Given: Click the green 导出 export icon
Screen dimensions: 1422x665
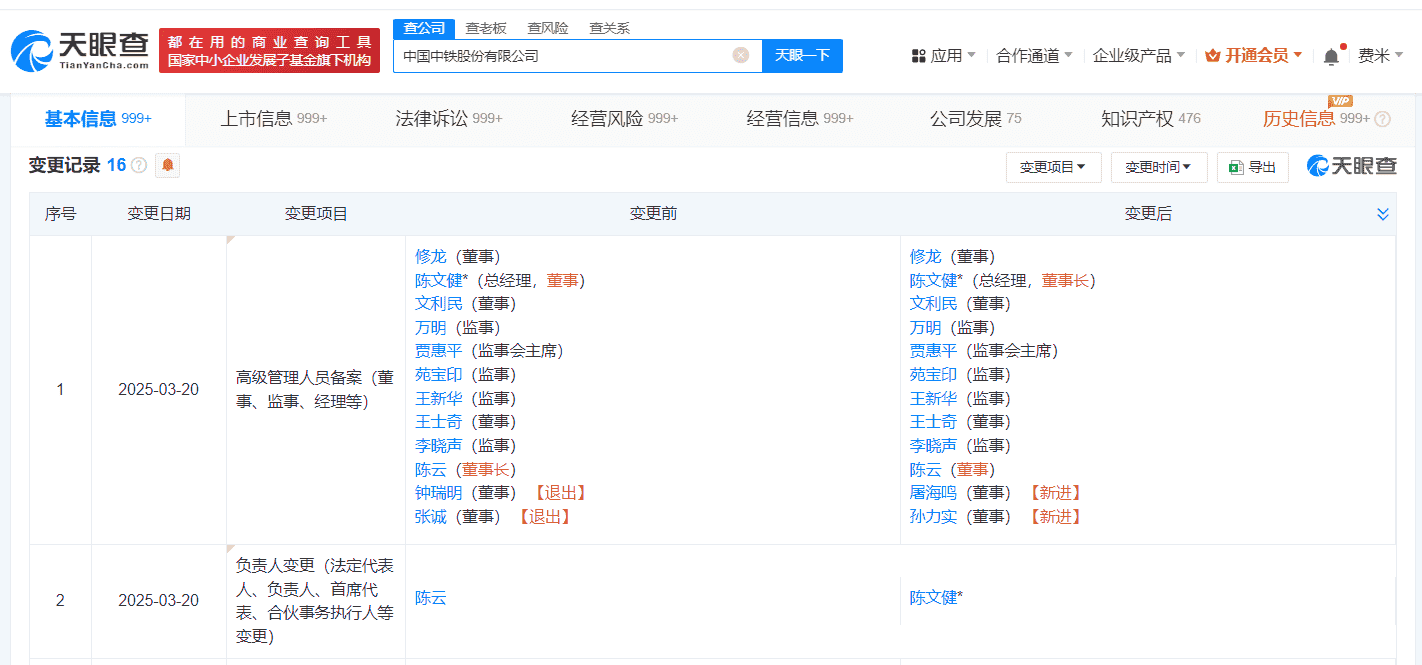Looking at the screenshot, I should (1234, 167).
